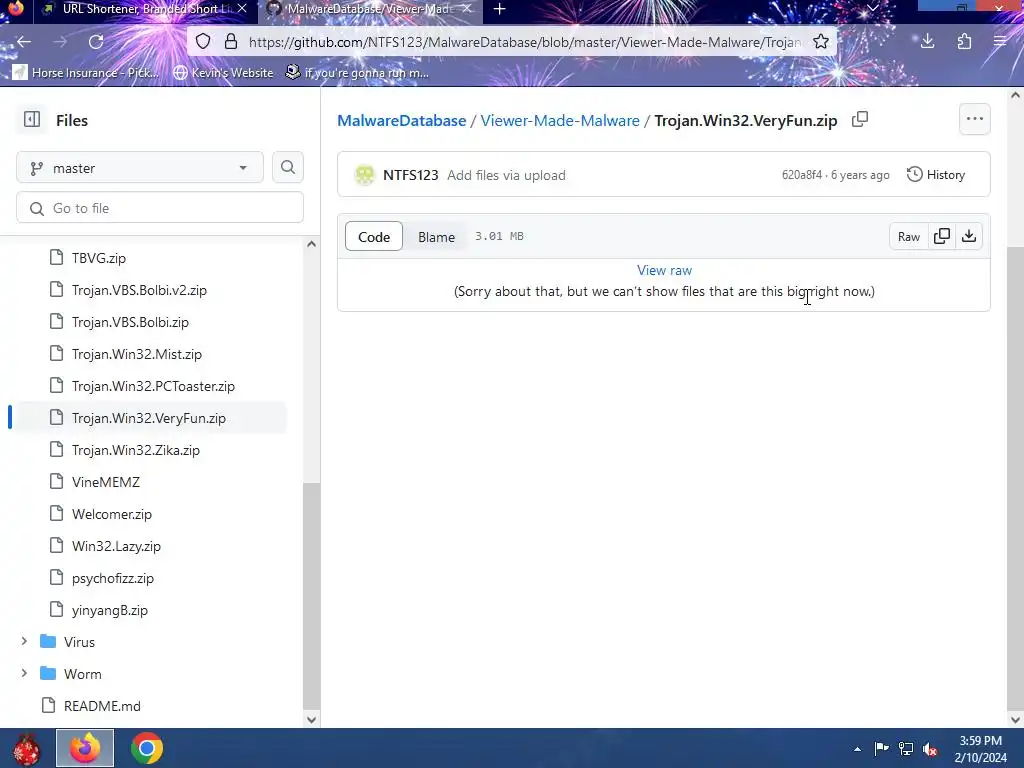Screen dimensions: 1024x768
Task: Open the extensions puzzle icon
Action: 964,42
